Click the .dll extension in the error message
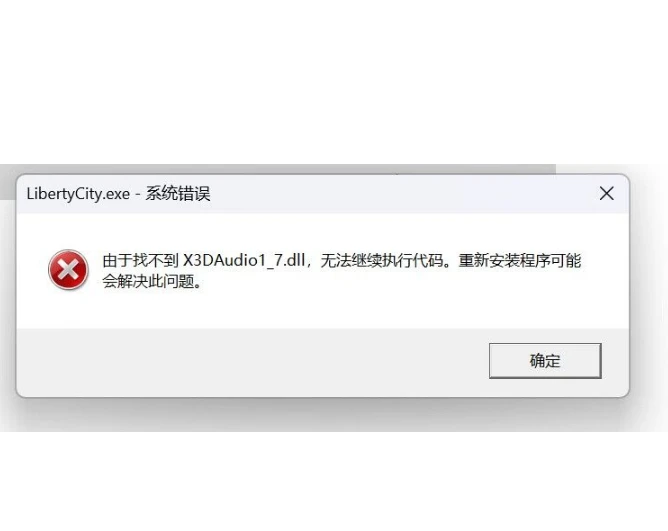 [293, 260]
